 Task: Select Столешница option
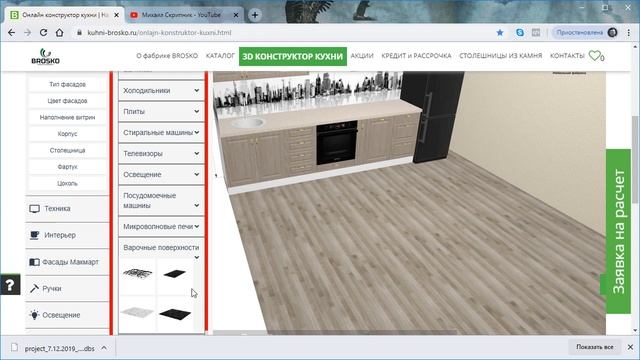pos(67,151)
